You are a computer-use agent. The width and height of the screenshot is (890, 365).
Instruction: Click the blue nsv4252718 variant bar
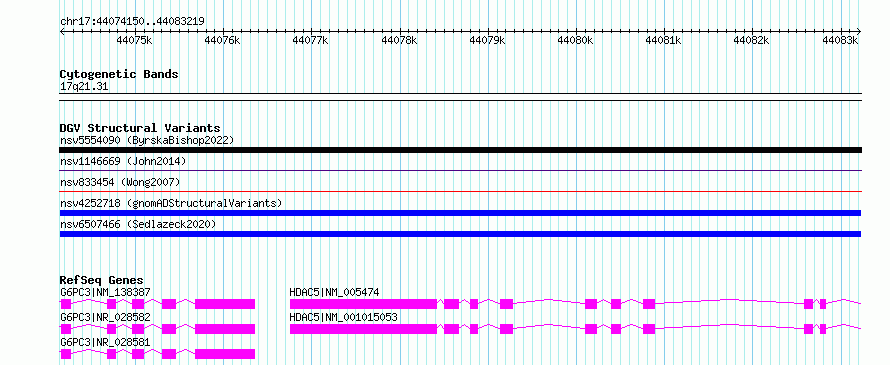460,213
